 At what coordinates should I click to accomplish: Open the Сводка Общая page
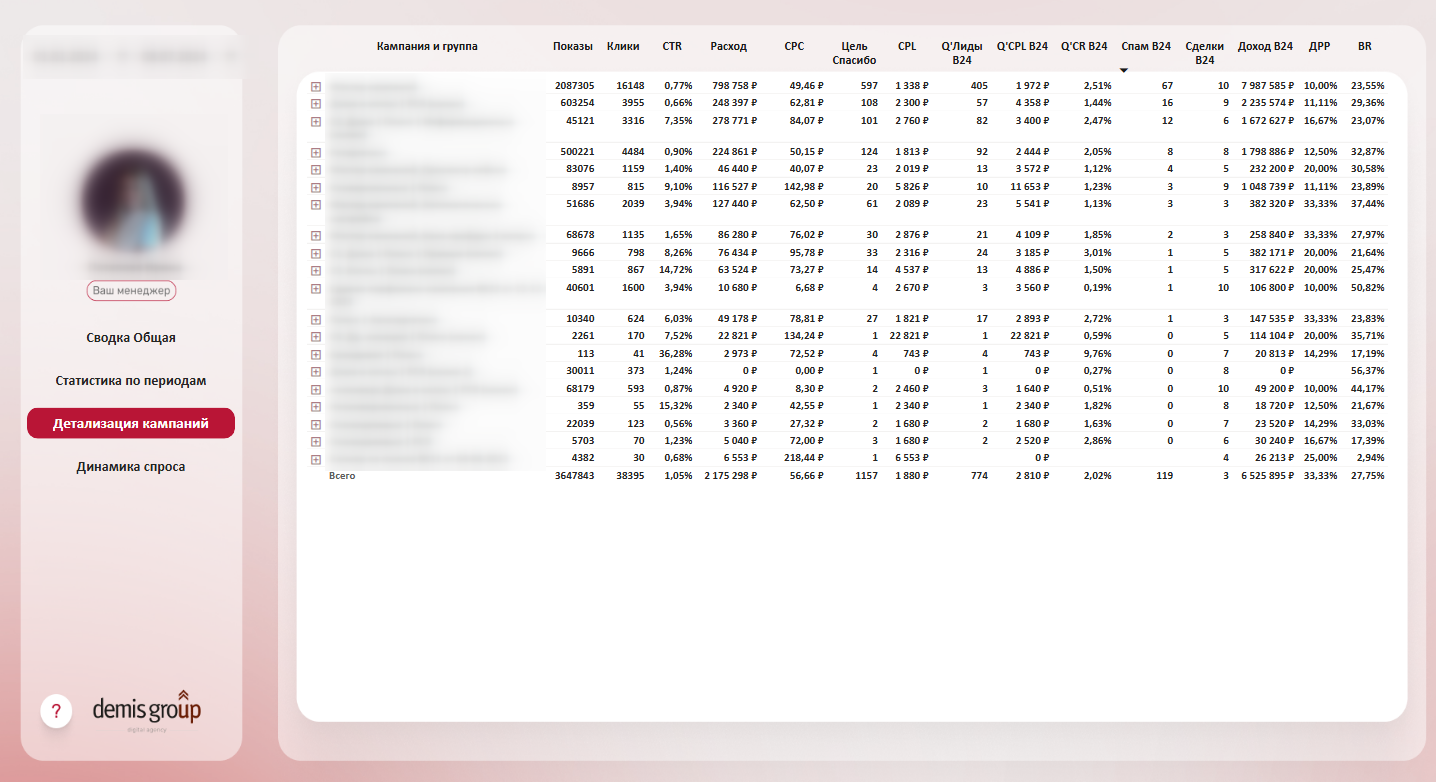coord(131,338)
